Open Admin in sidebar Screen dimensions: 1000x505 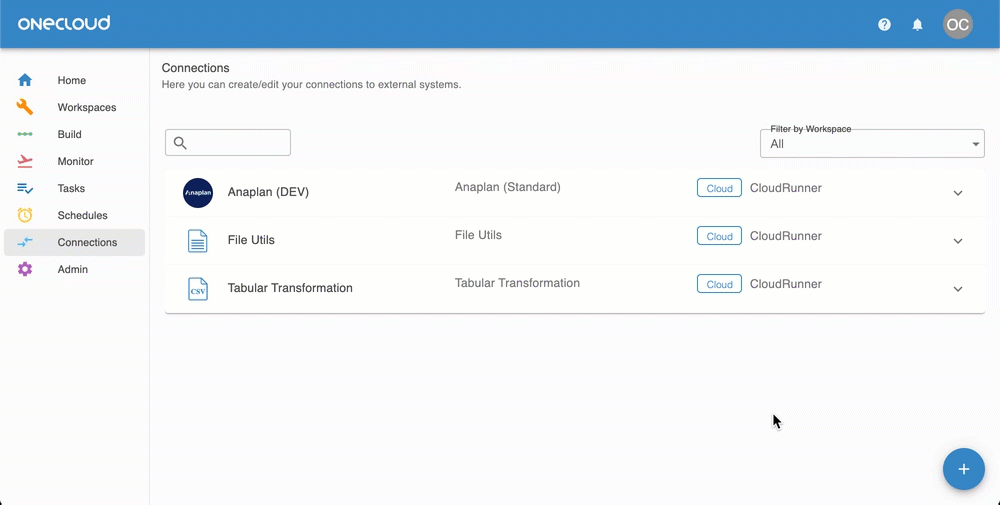tap(74, 269)
